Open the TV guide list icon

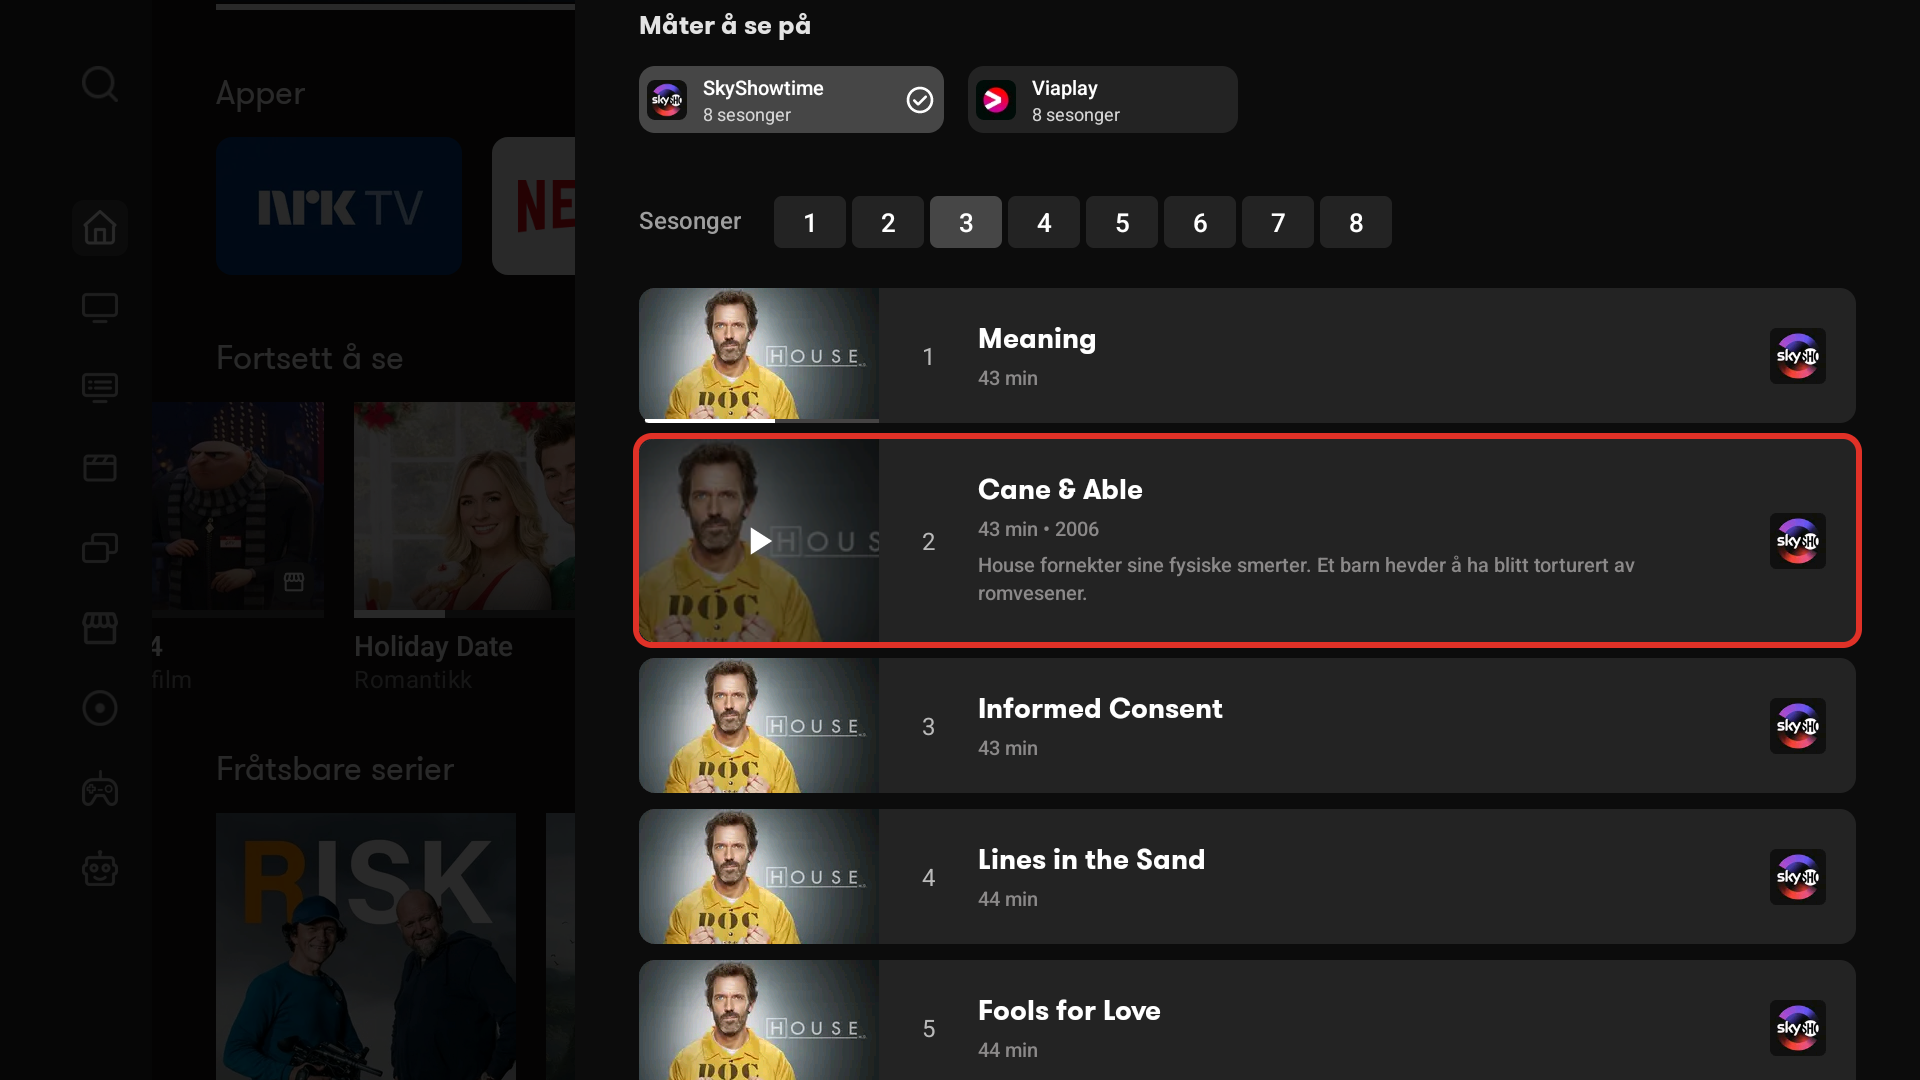(x=100, y=387)
